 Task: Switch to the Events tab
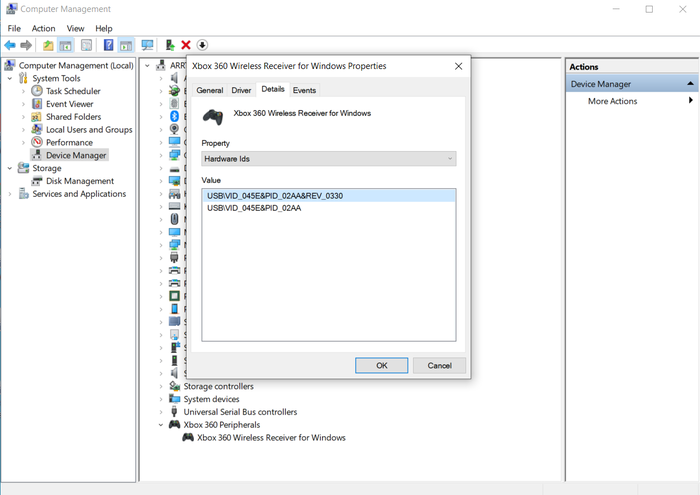(x=304, y=90)
